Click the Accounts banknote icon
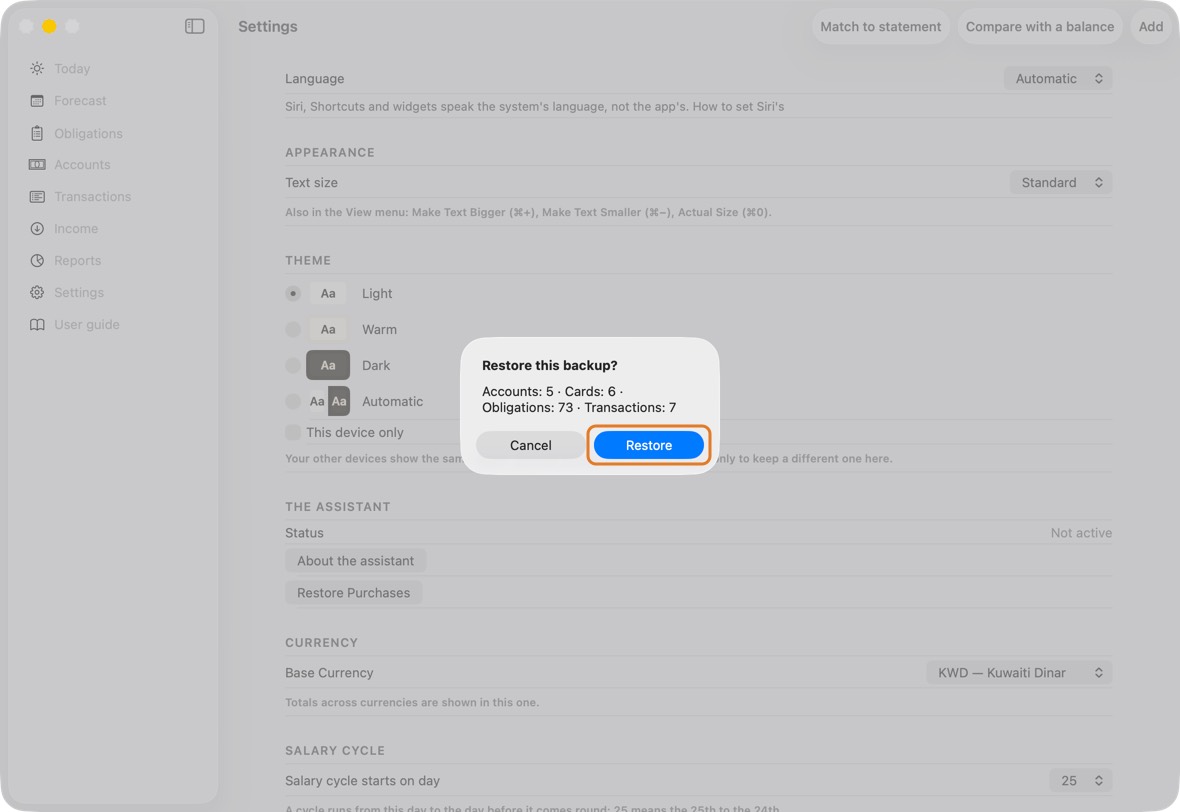 (37, 165)
